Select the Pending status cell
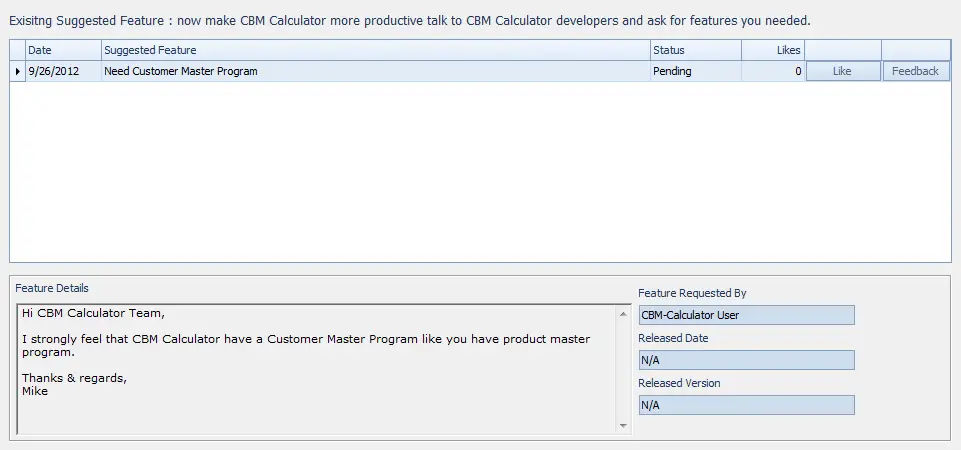This screenshot has width=961, height=450. [x=696, y=71]
